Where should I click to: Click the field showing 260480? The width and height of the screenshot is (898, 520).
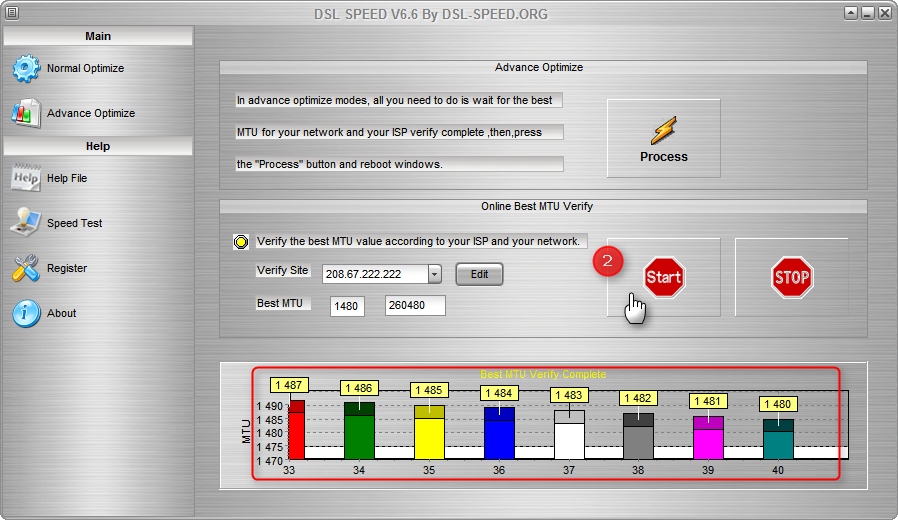[415, 306]
